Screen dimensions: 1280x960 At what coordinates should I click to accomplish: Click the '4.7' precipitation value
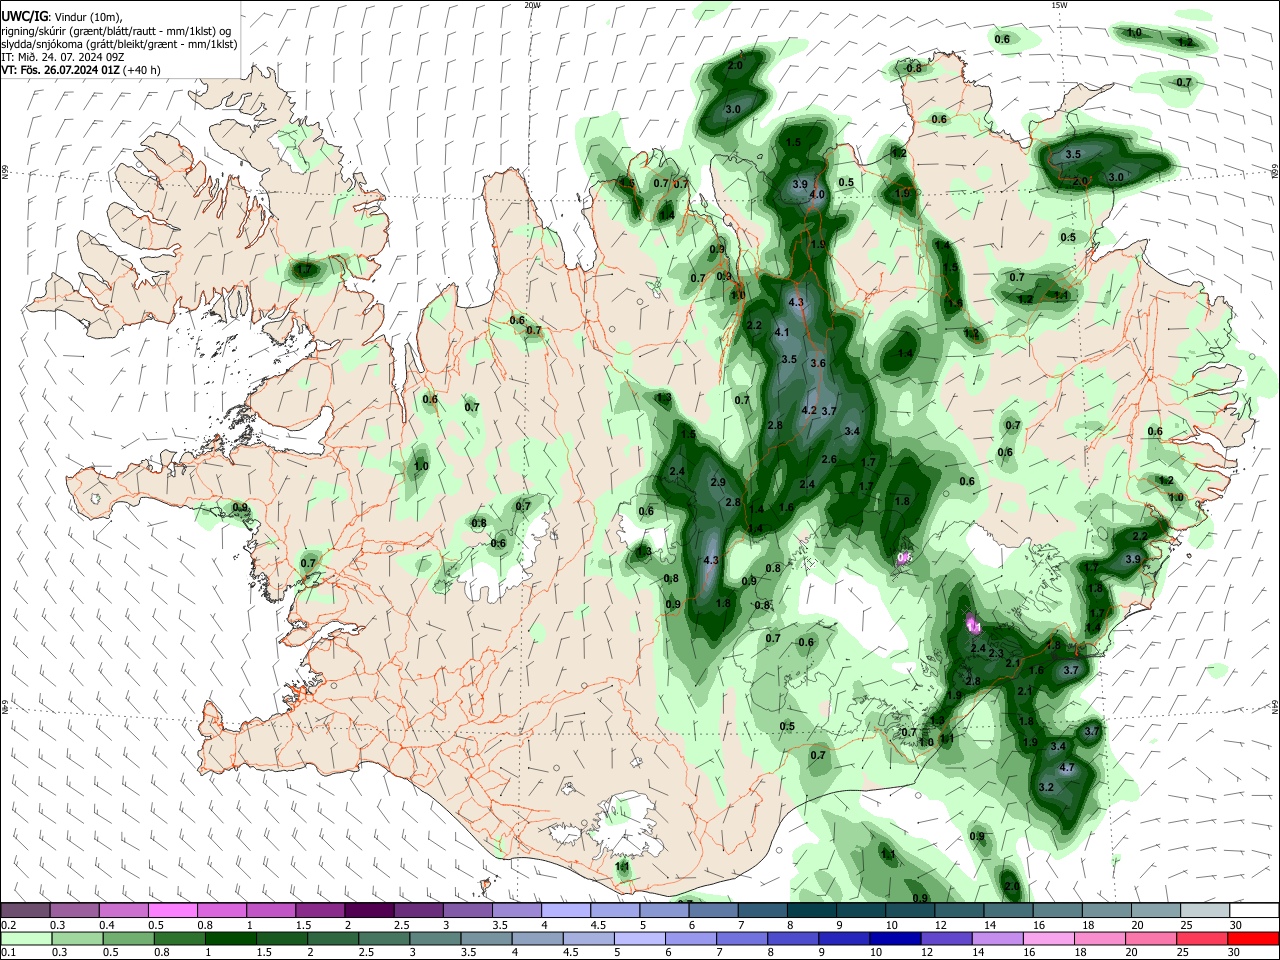click(1066, 768)
